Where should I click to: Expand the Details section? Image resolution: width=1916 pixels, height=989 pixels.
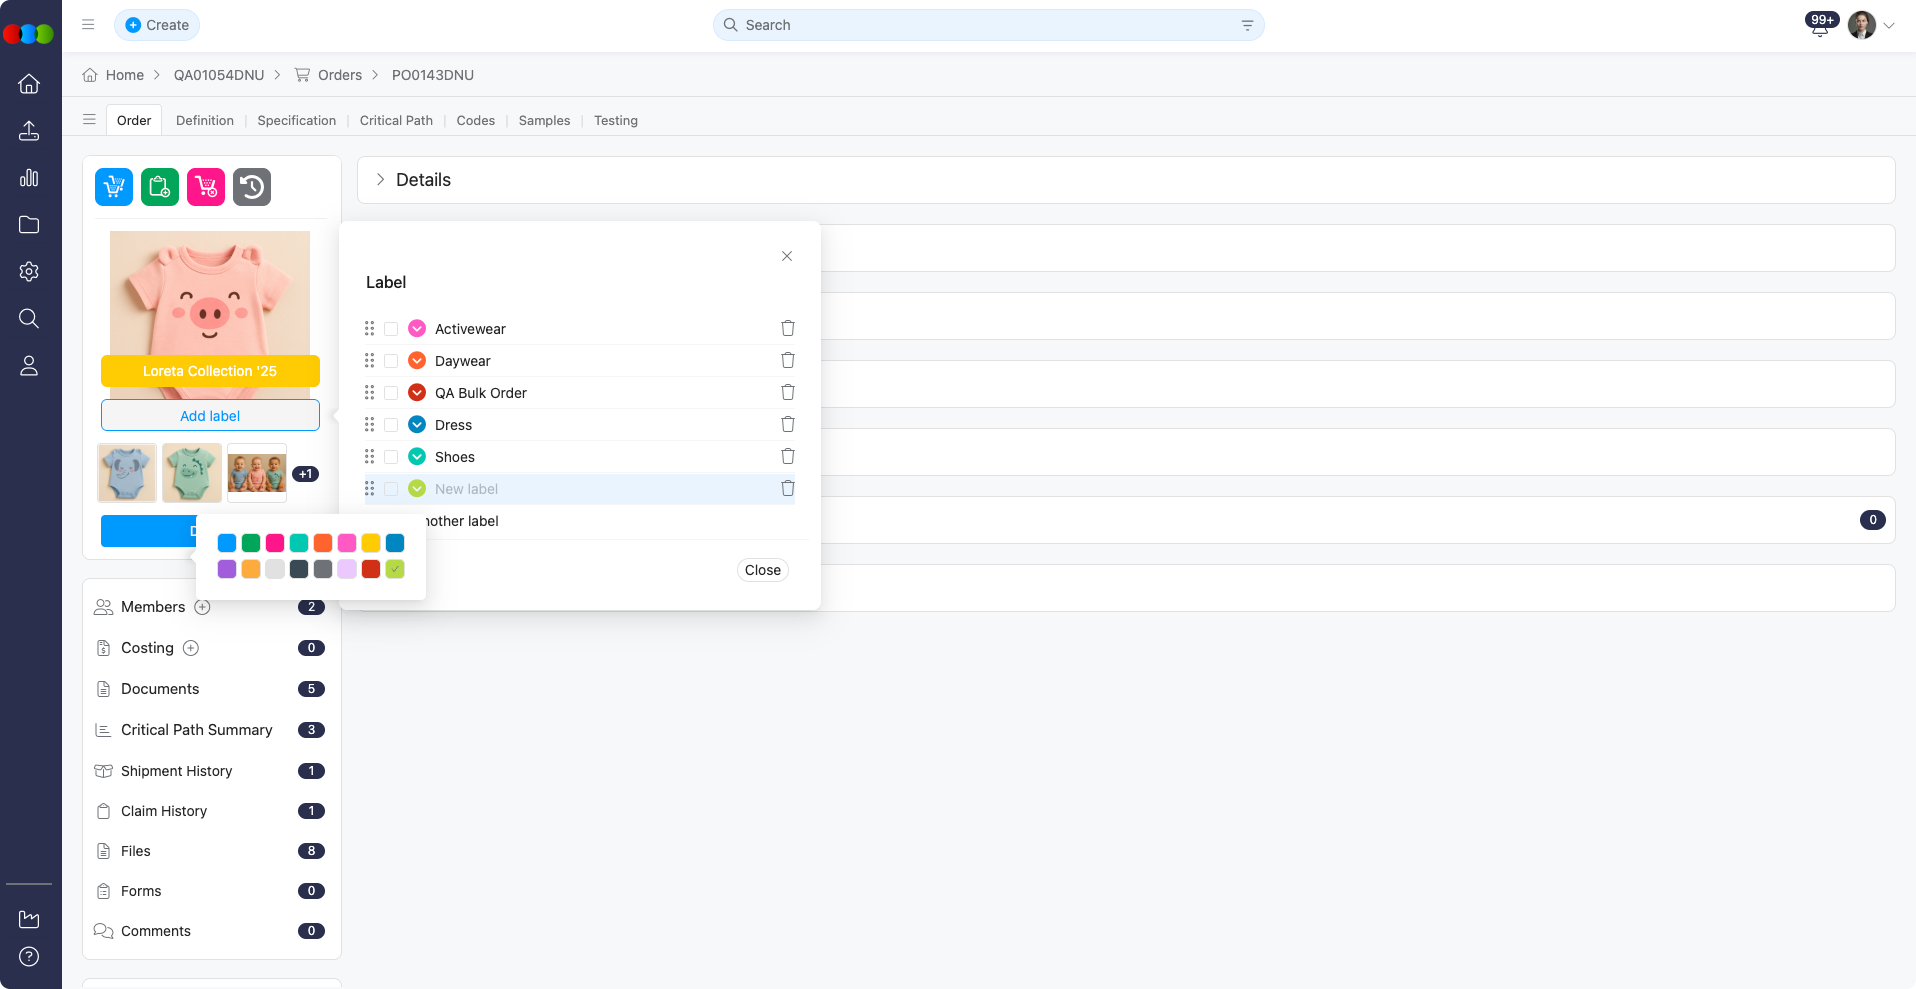tap(380, 180)
